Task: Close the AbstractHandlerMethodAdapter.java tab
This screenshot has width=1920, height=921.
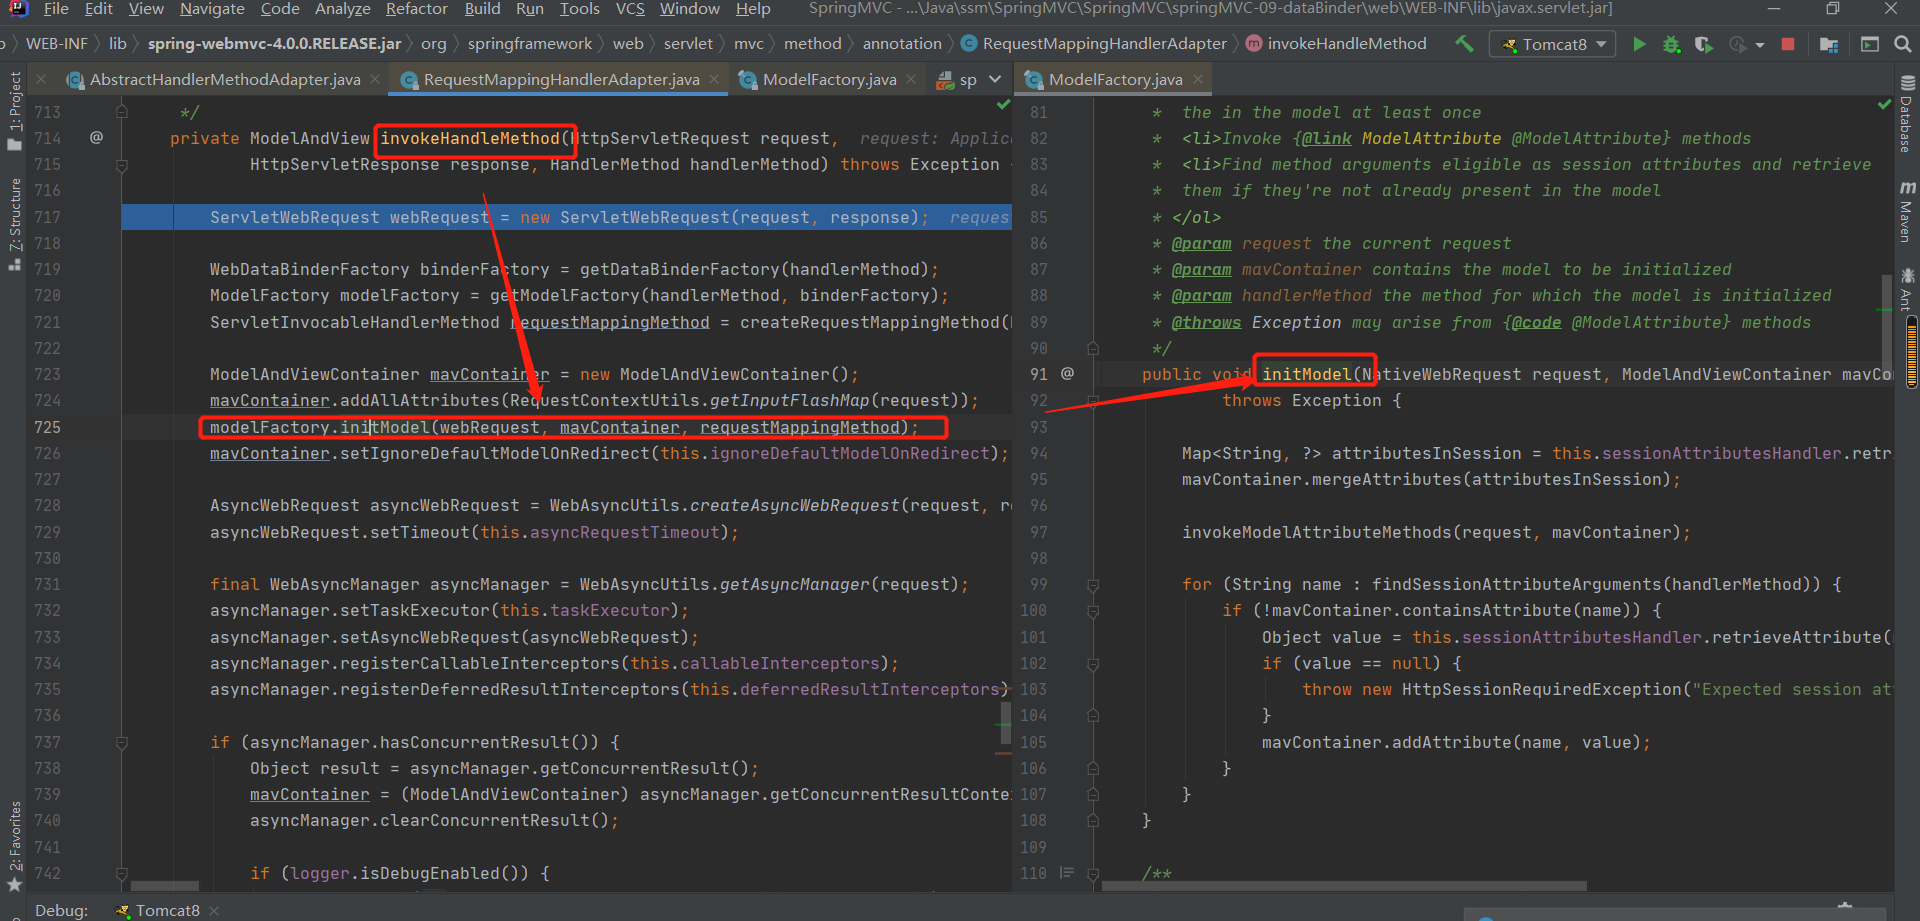Action: click(x=375, y=79)
